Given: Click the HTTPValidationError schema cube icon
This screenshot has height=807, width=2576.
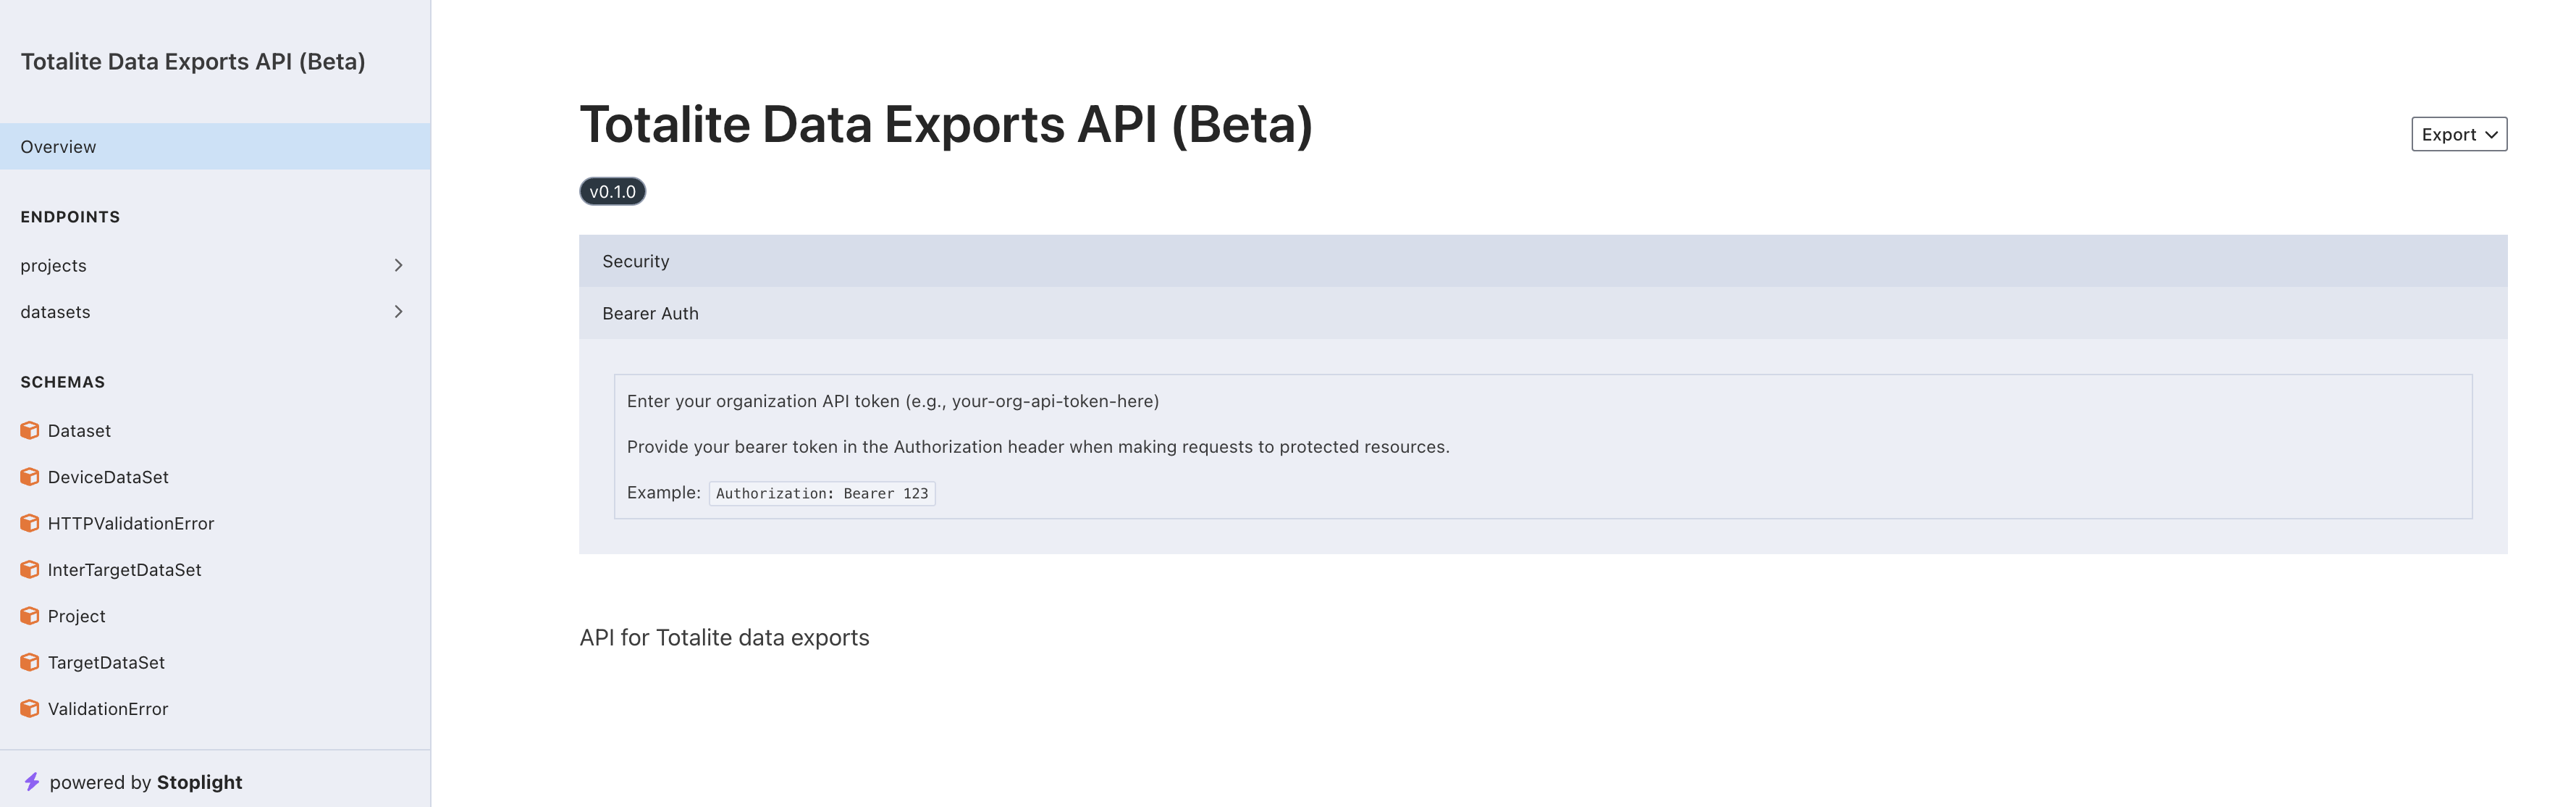Looking at the screenshot, I should 30,523.
